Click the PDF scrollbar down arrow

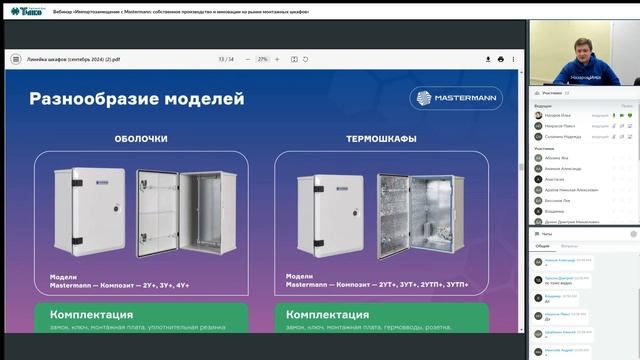click(521, 330)
